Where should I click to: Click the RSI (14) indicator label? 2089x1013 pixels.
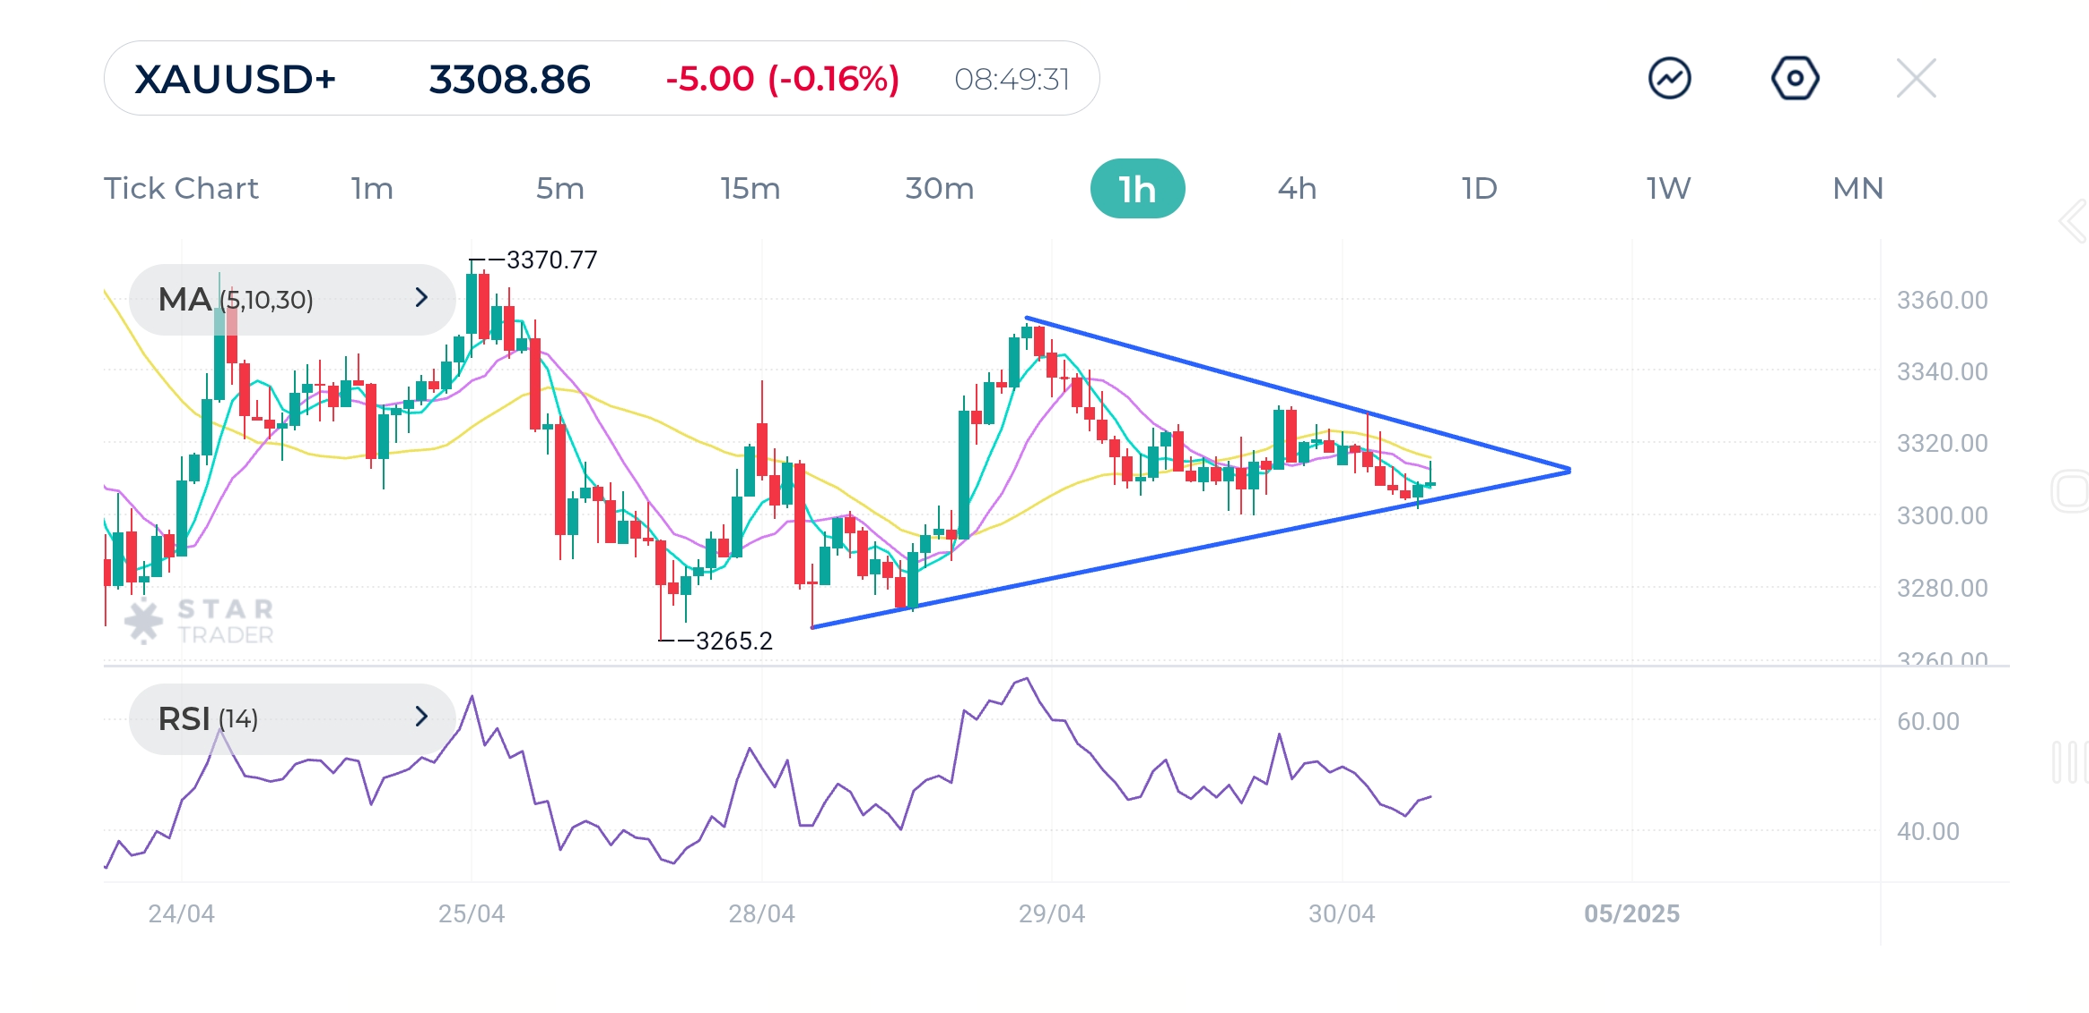210,718
